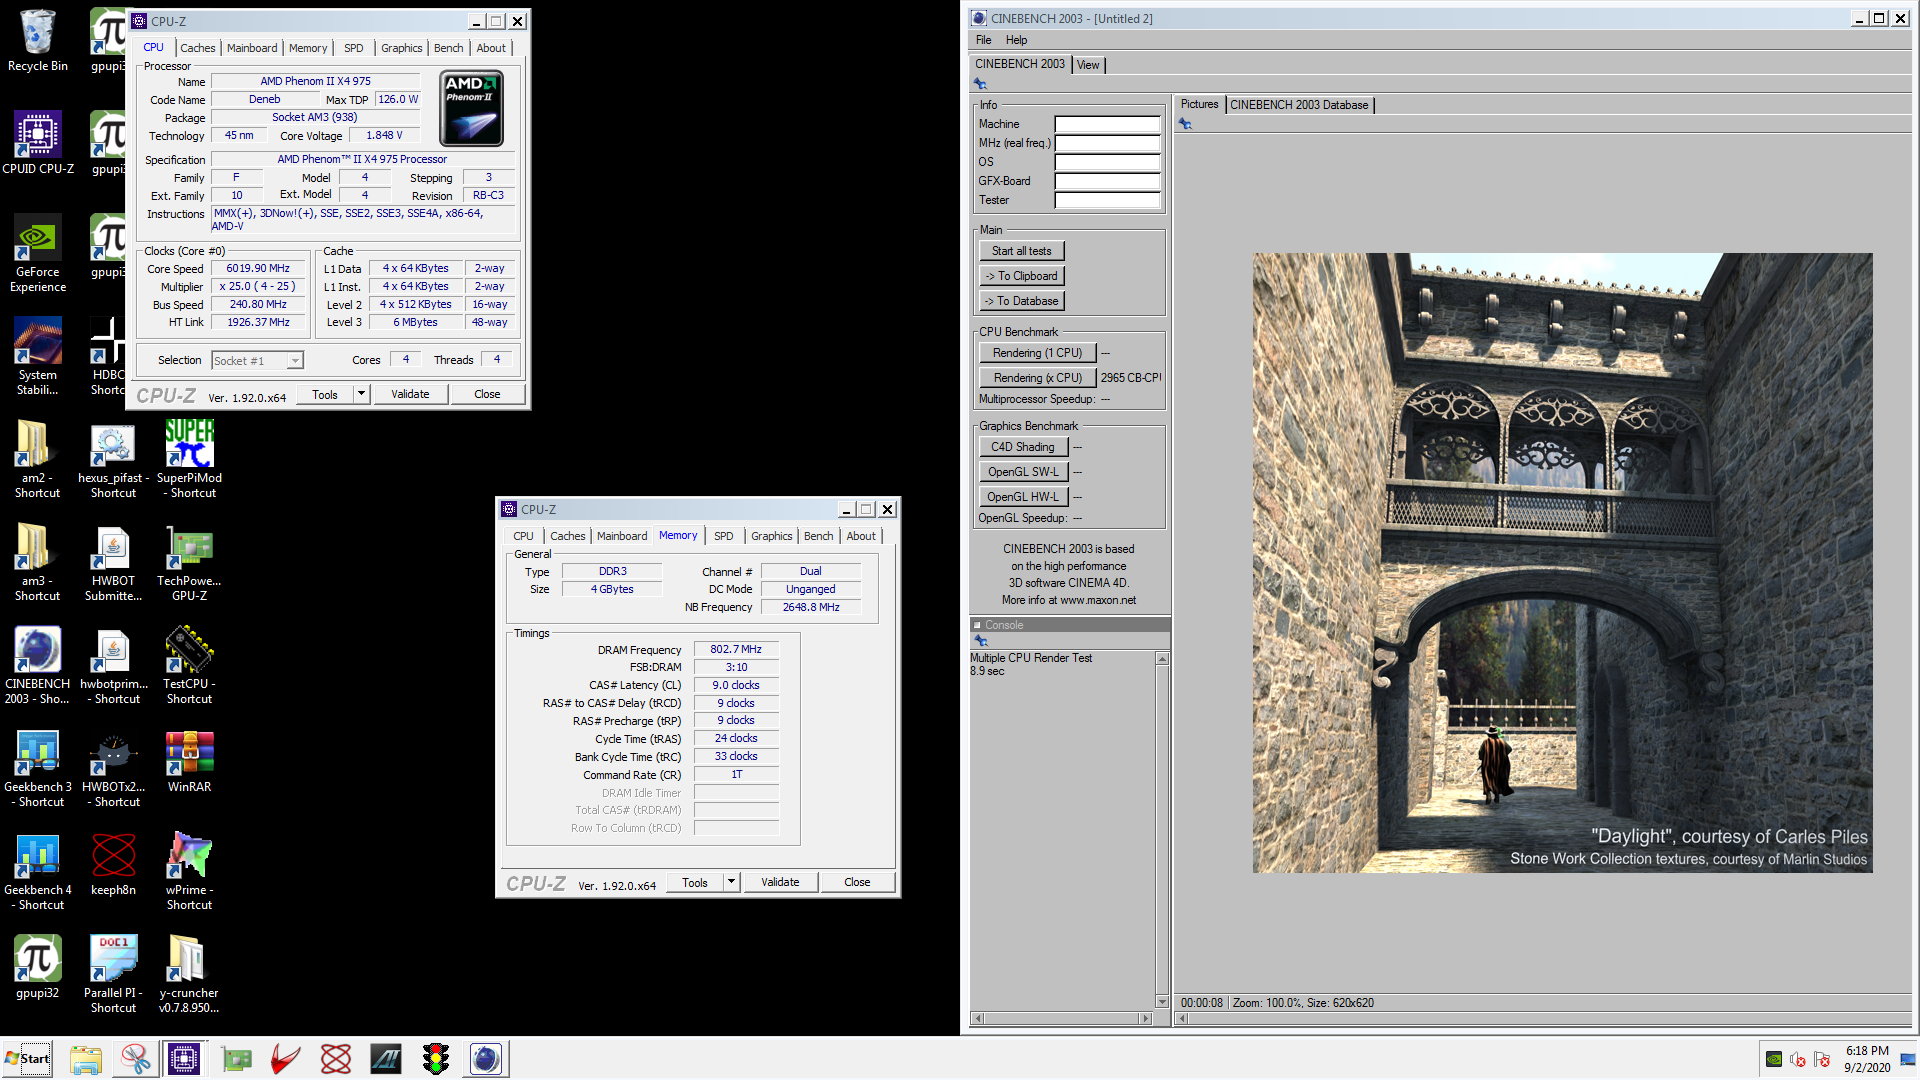Open Graphics tab in the Memory CPU-Z window
This screenshot has width=1920, height=1080.
[x=771, y=536]
